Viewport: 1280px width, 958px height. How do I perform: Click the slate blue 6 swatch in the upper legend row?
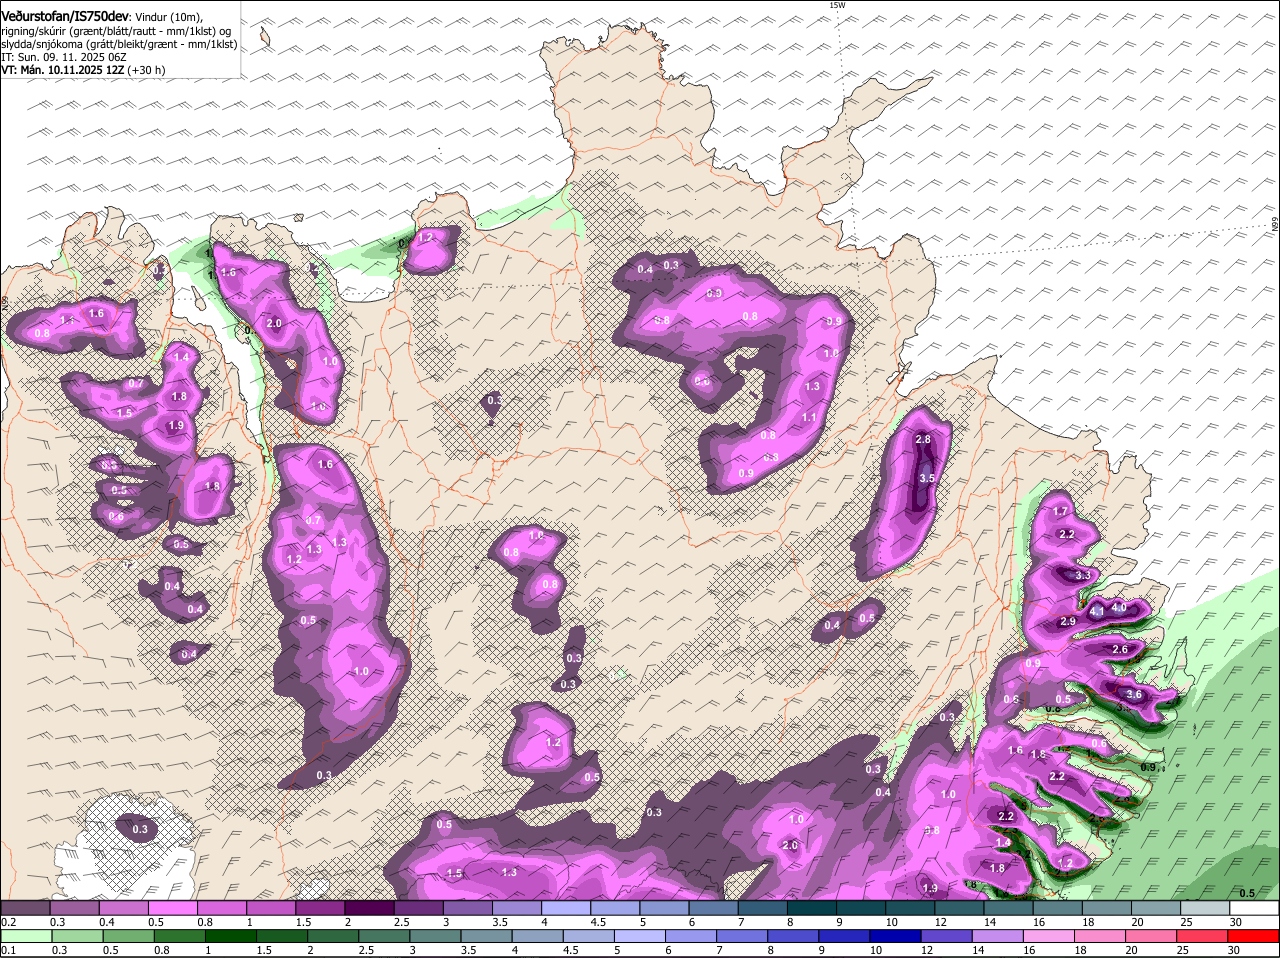click(715, 908)
